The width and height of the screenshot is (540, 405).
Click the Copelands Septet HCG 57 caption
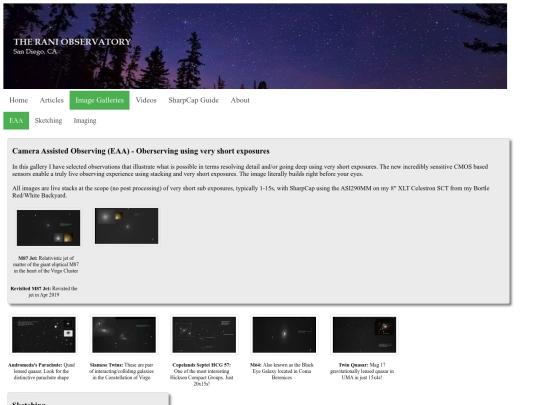tap(201, 374)
